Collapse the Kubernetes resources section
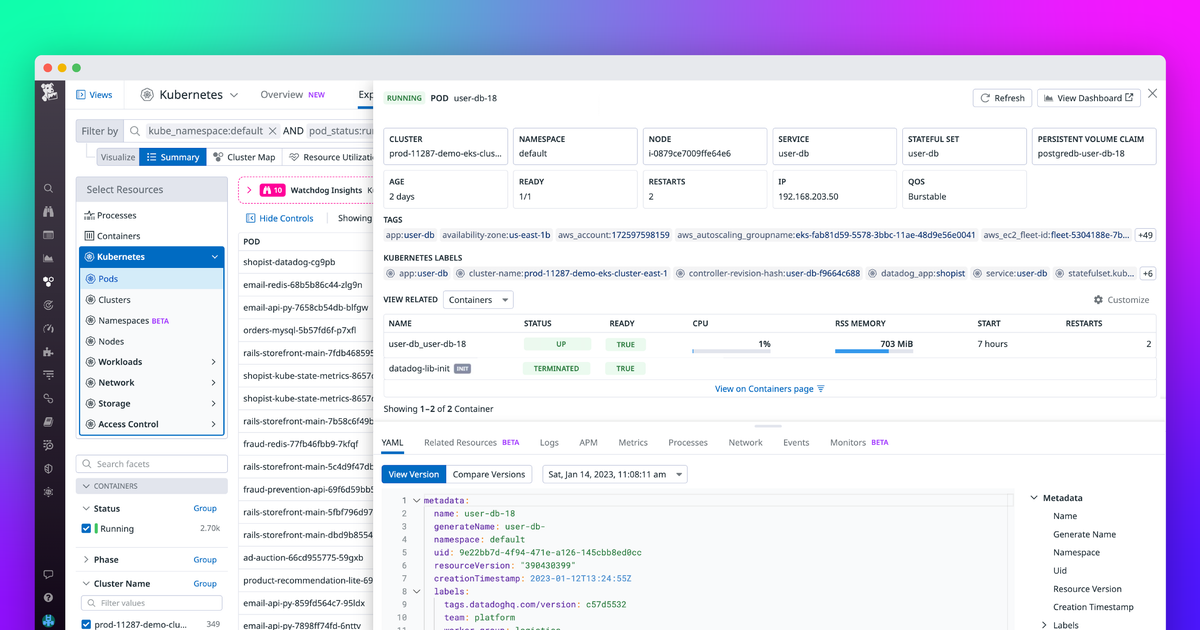This screenshot has width=1200, height=630. tap(214, 257)
